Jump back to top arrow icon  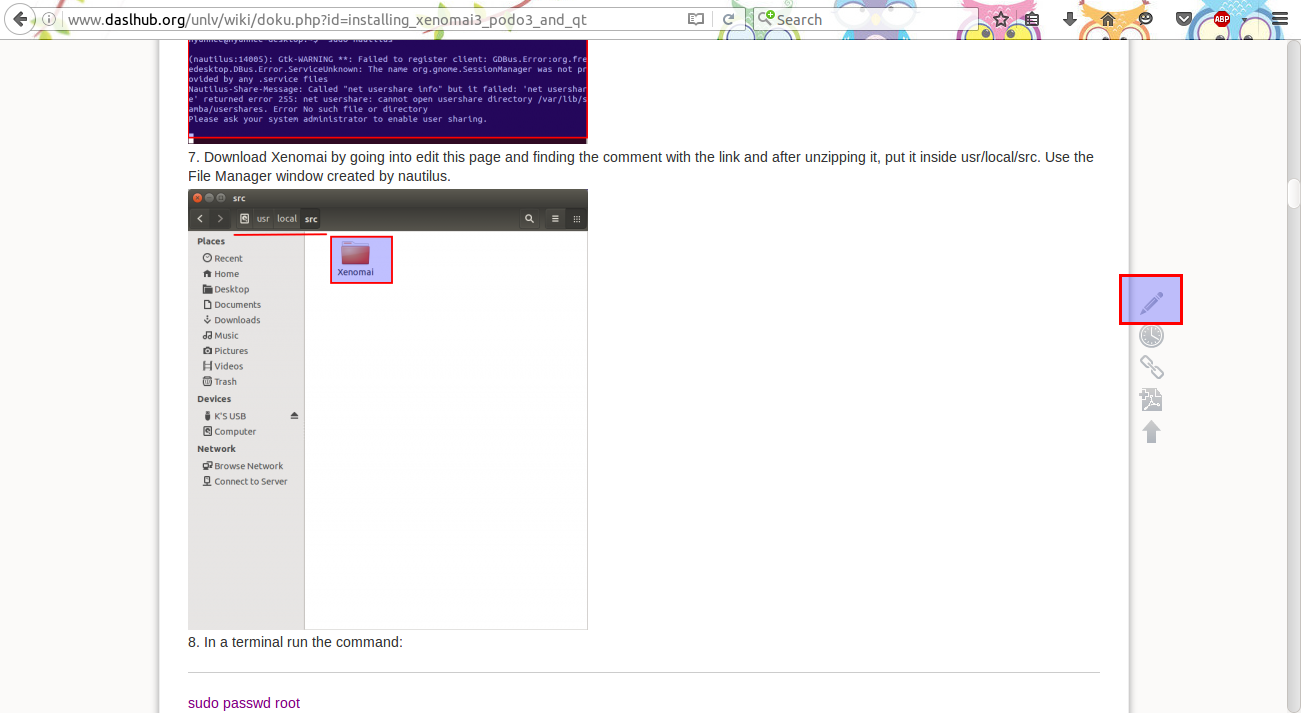pyautogui.click(x=1151, y=432)
